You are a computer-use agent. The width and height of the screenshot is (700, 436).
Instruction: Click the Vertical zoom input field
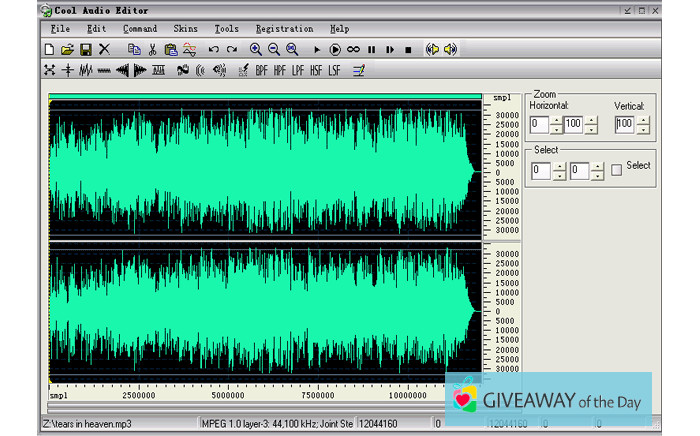pos(624,125)
